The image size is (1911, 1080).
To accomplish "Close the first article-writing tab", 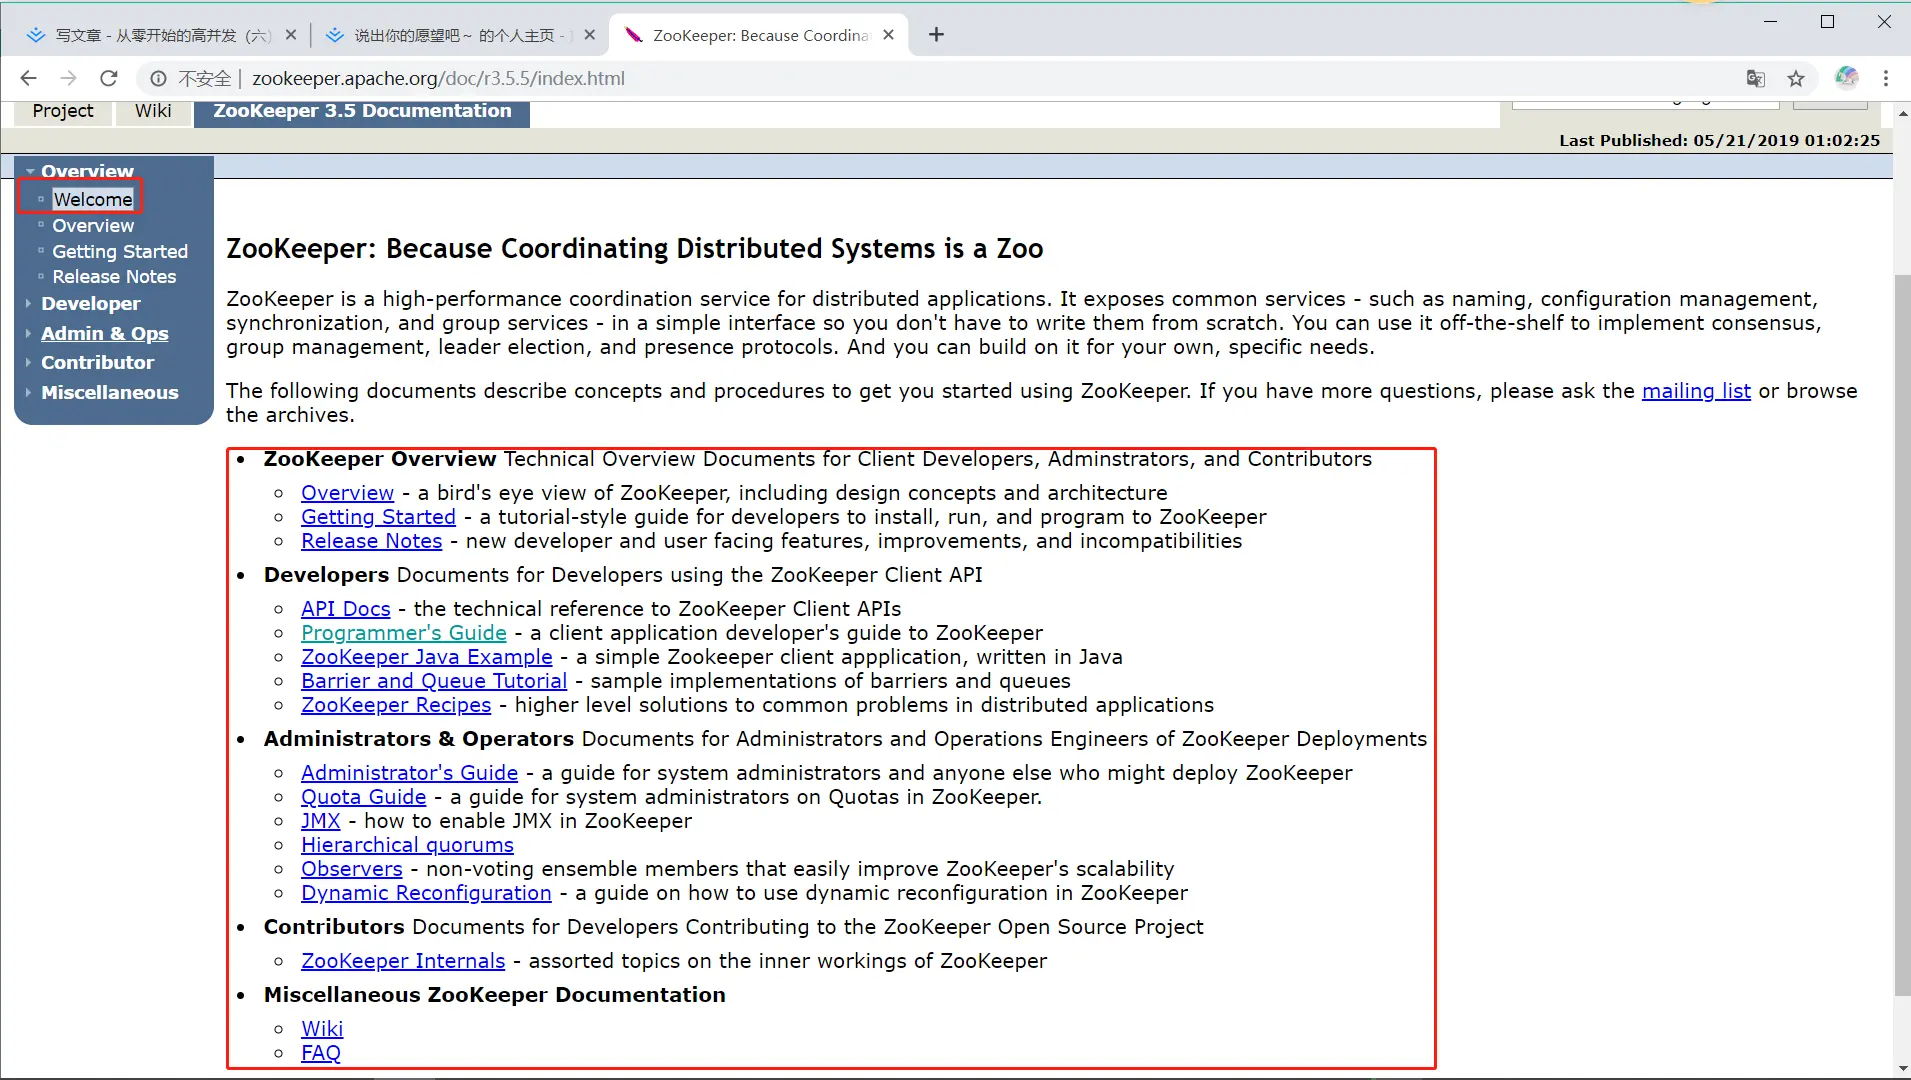I will (290, 35).
